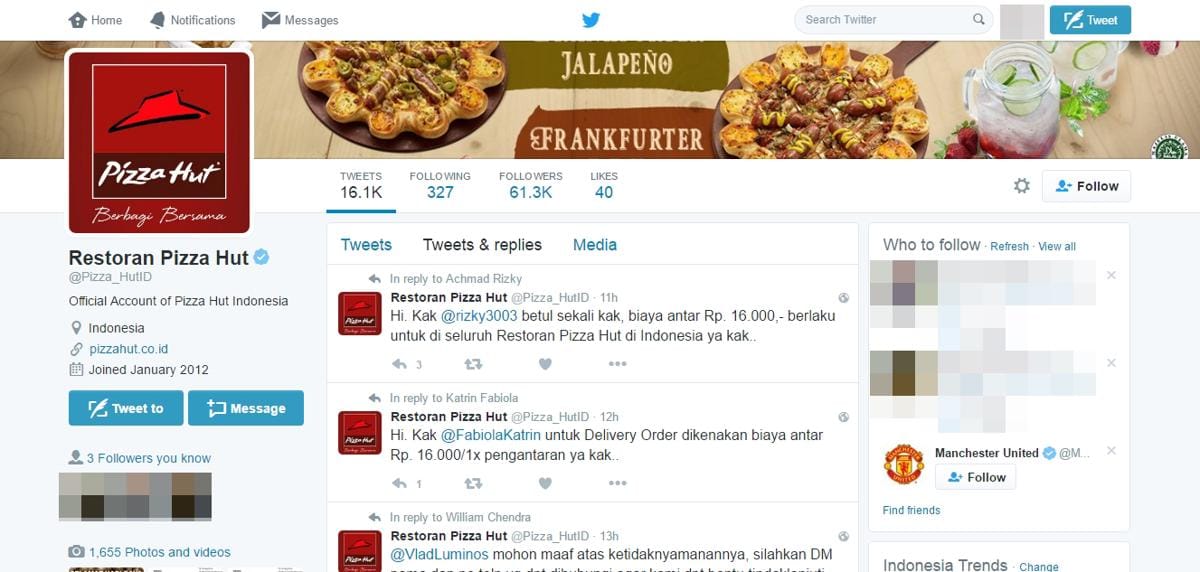Open more options on Katrin Fabiola reply
The width and height of the screenshot is (1200, 572).
coord(617,483)
